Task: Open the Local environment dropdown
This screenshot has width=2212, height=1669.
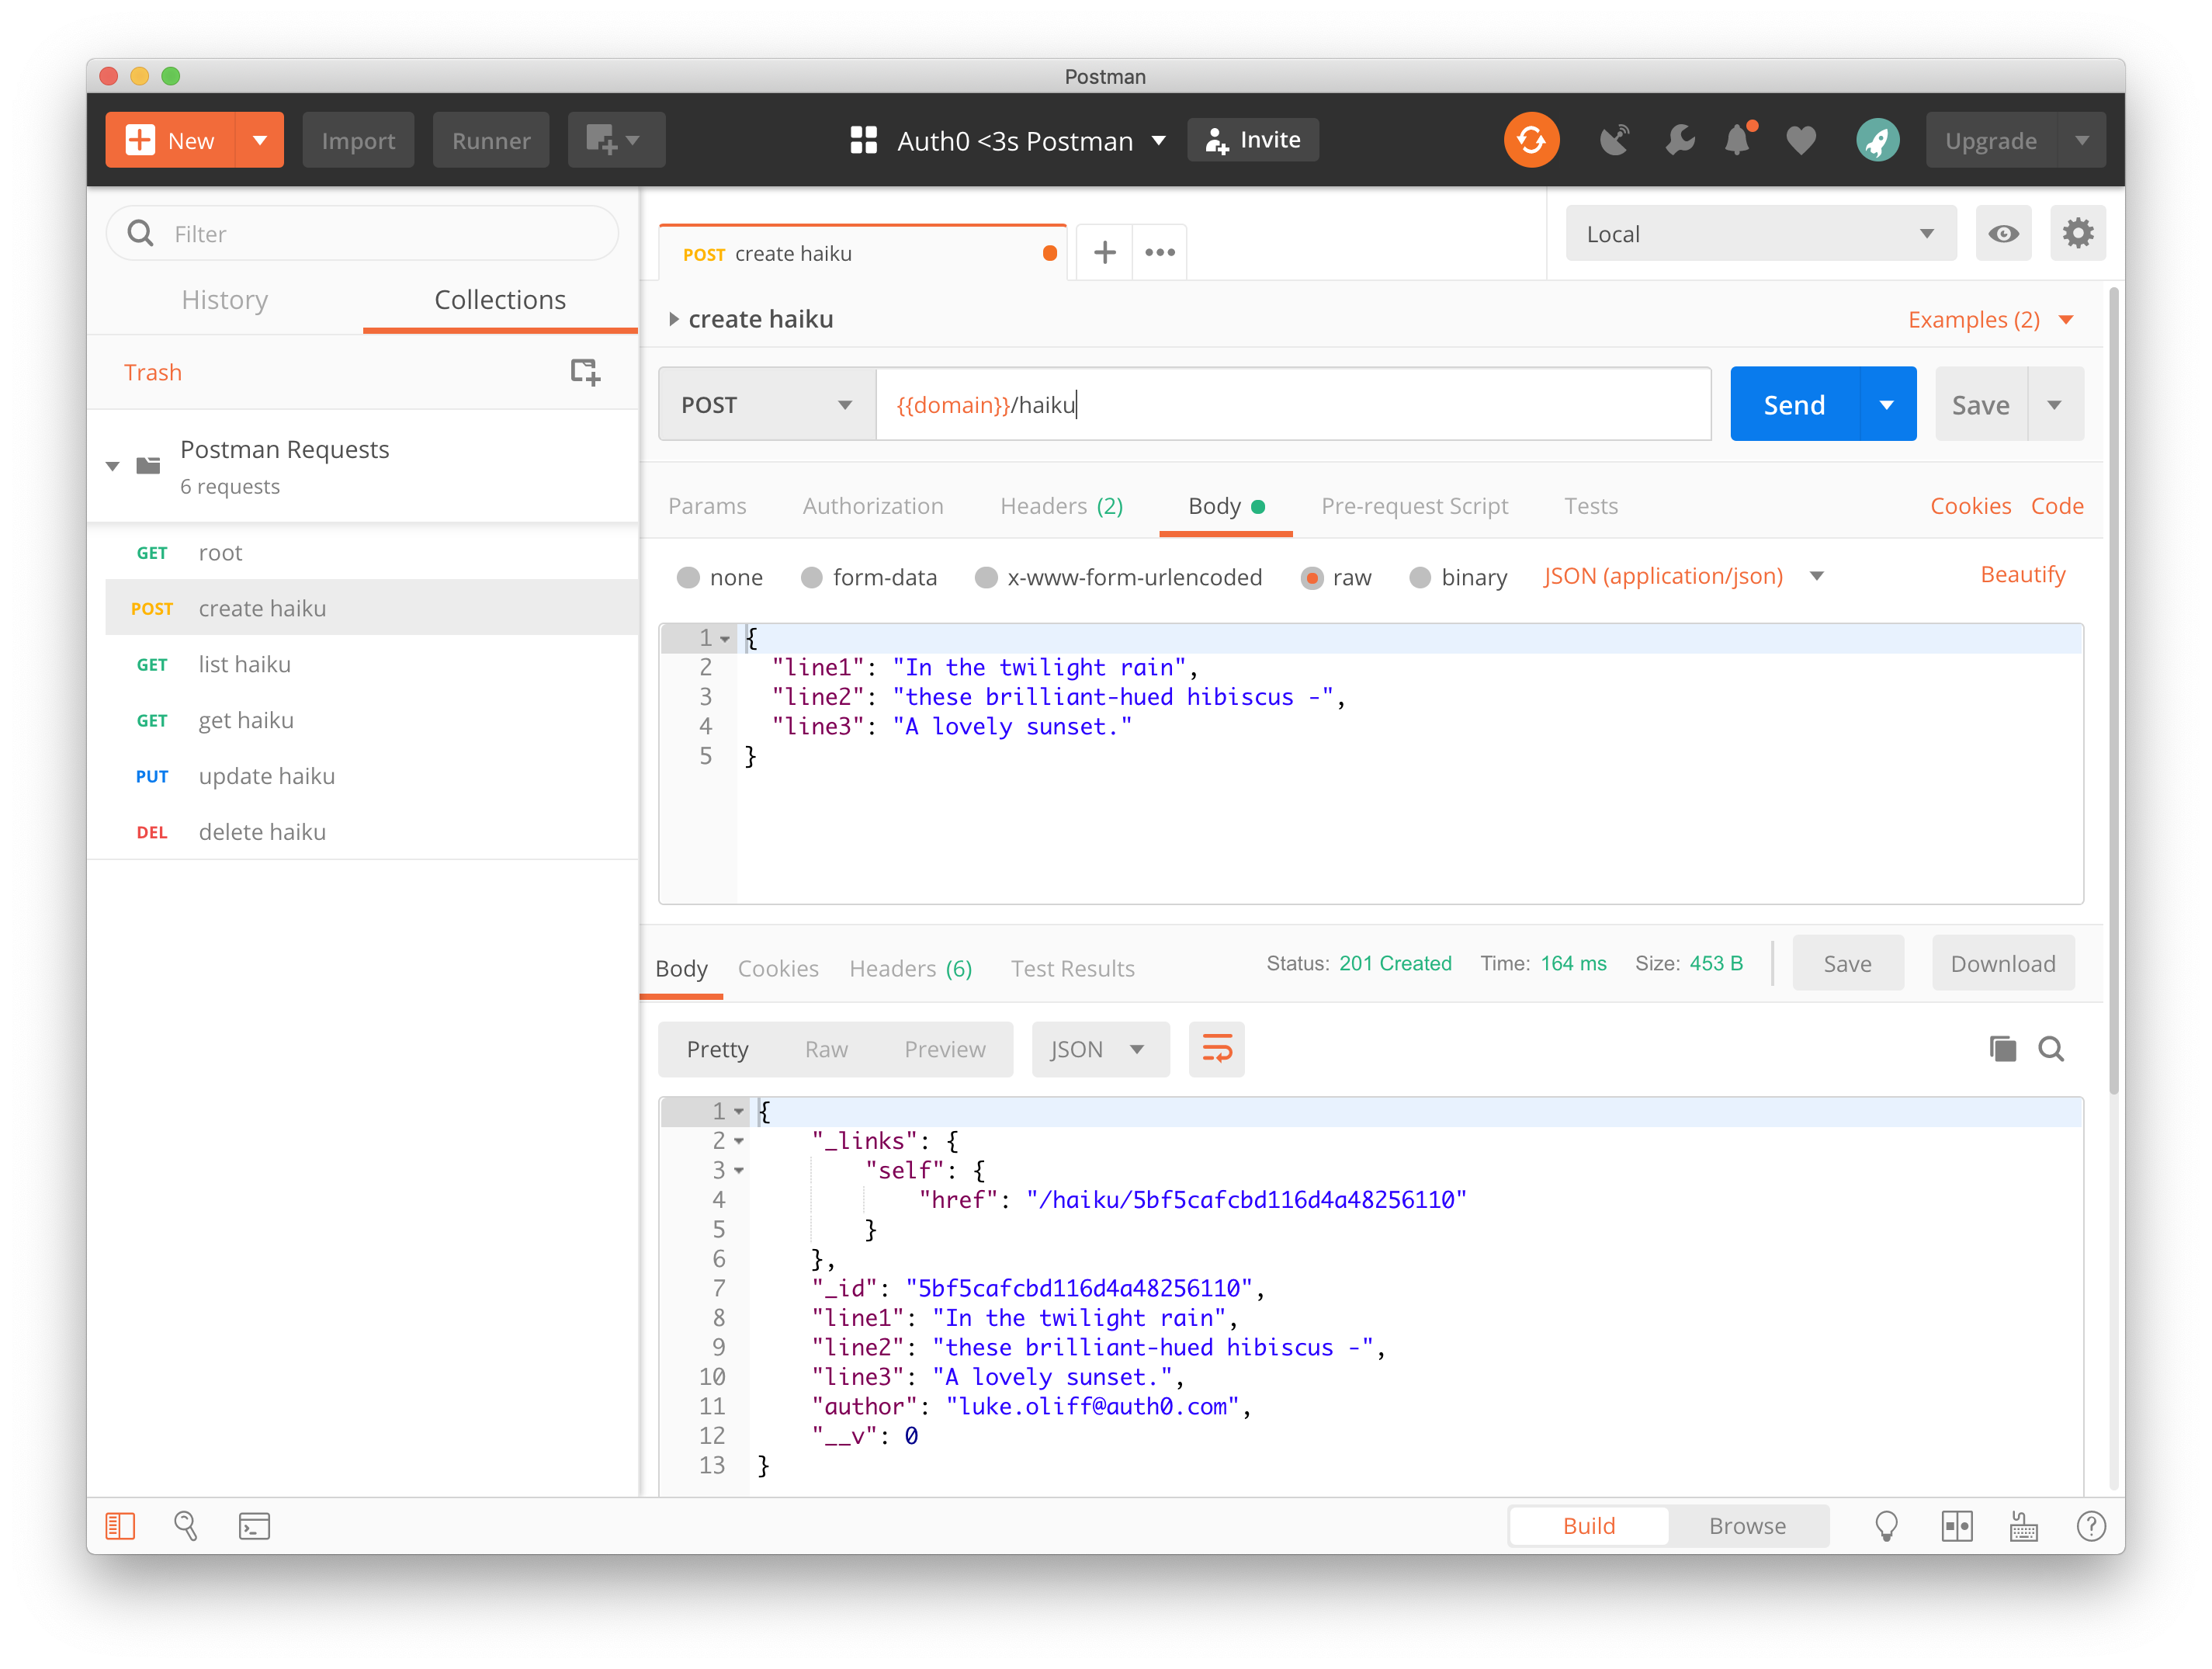Action: coord(1760,234)
